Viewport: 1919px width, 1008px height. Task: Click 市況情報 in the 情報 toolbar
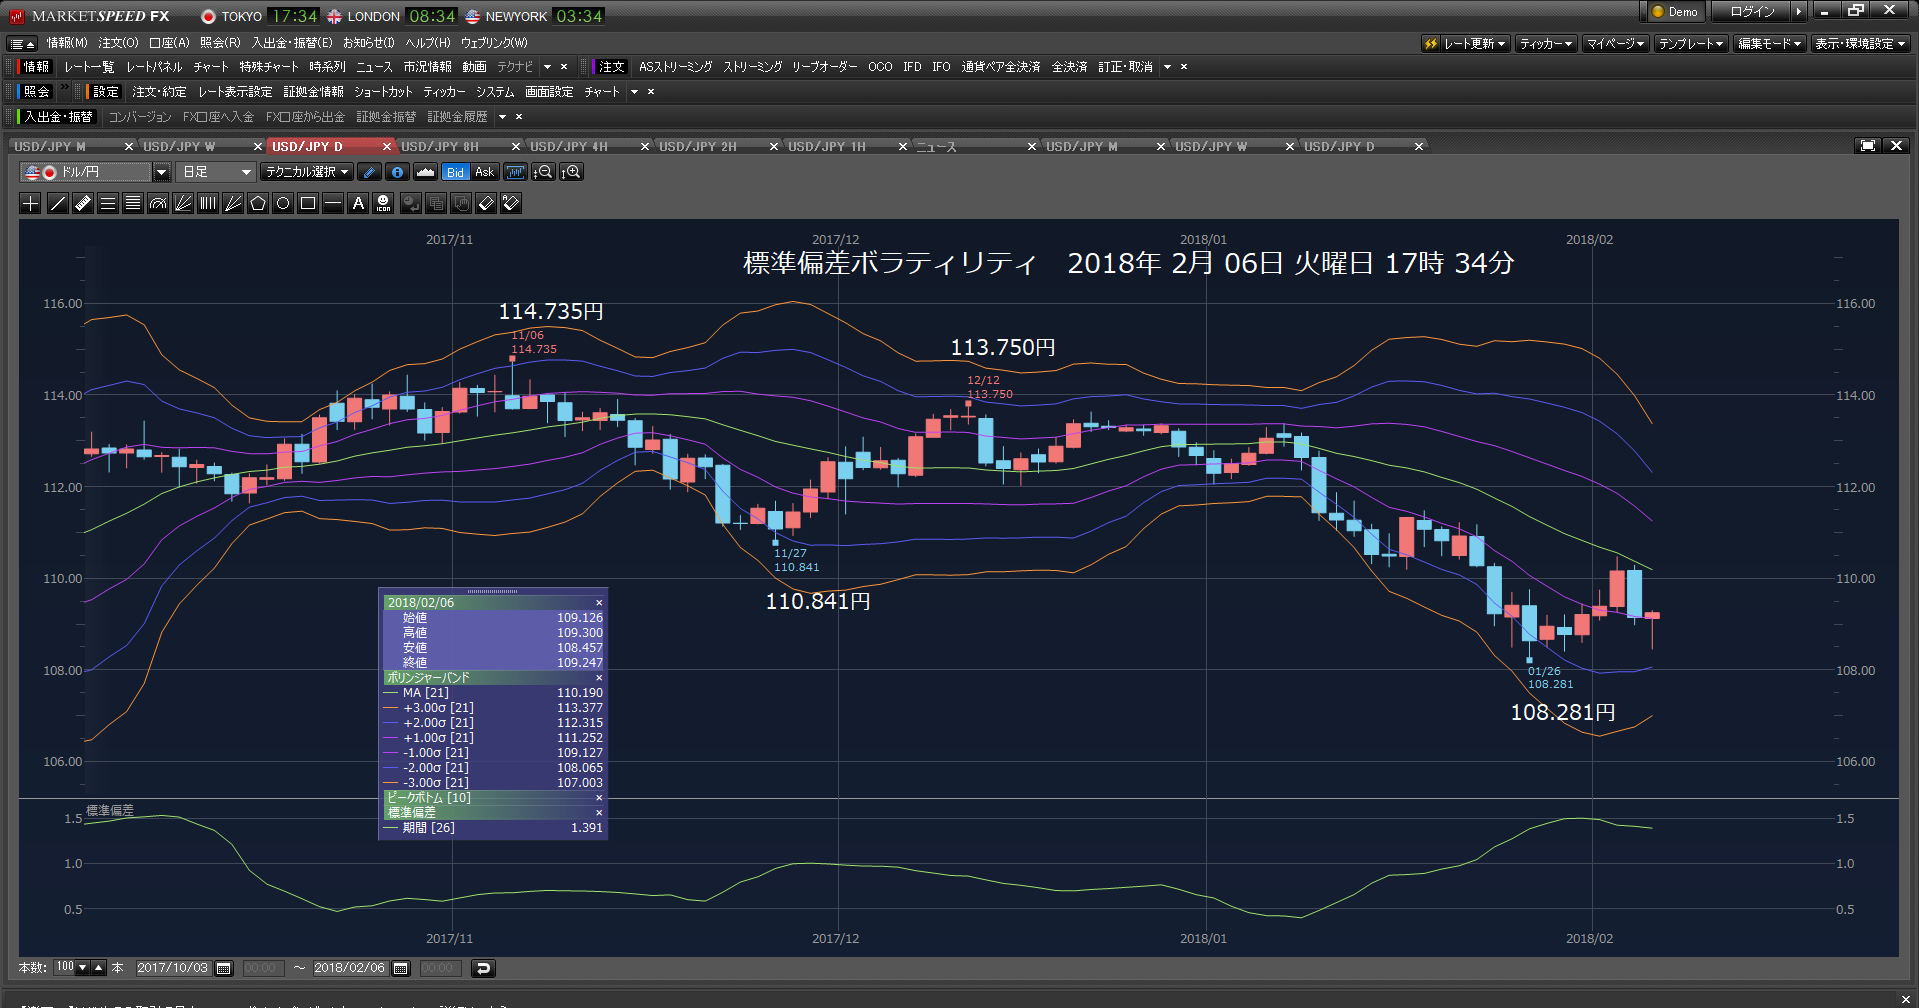click(427, 67)
